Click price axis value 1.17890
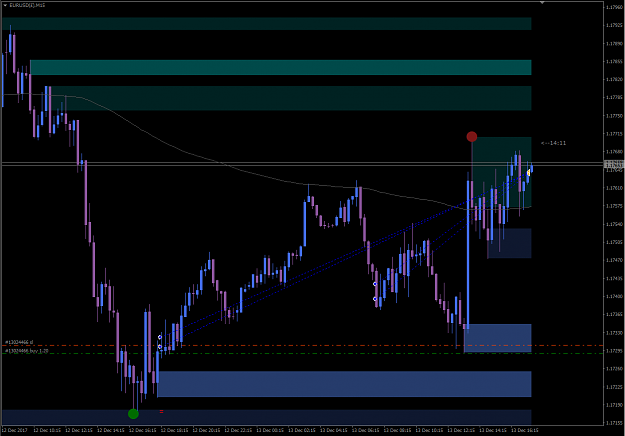The width and height of the screenshot is (625, 436). tap(614, 43)
